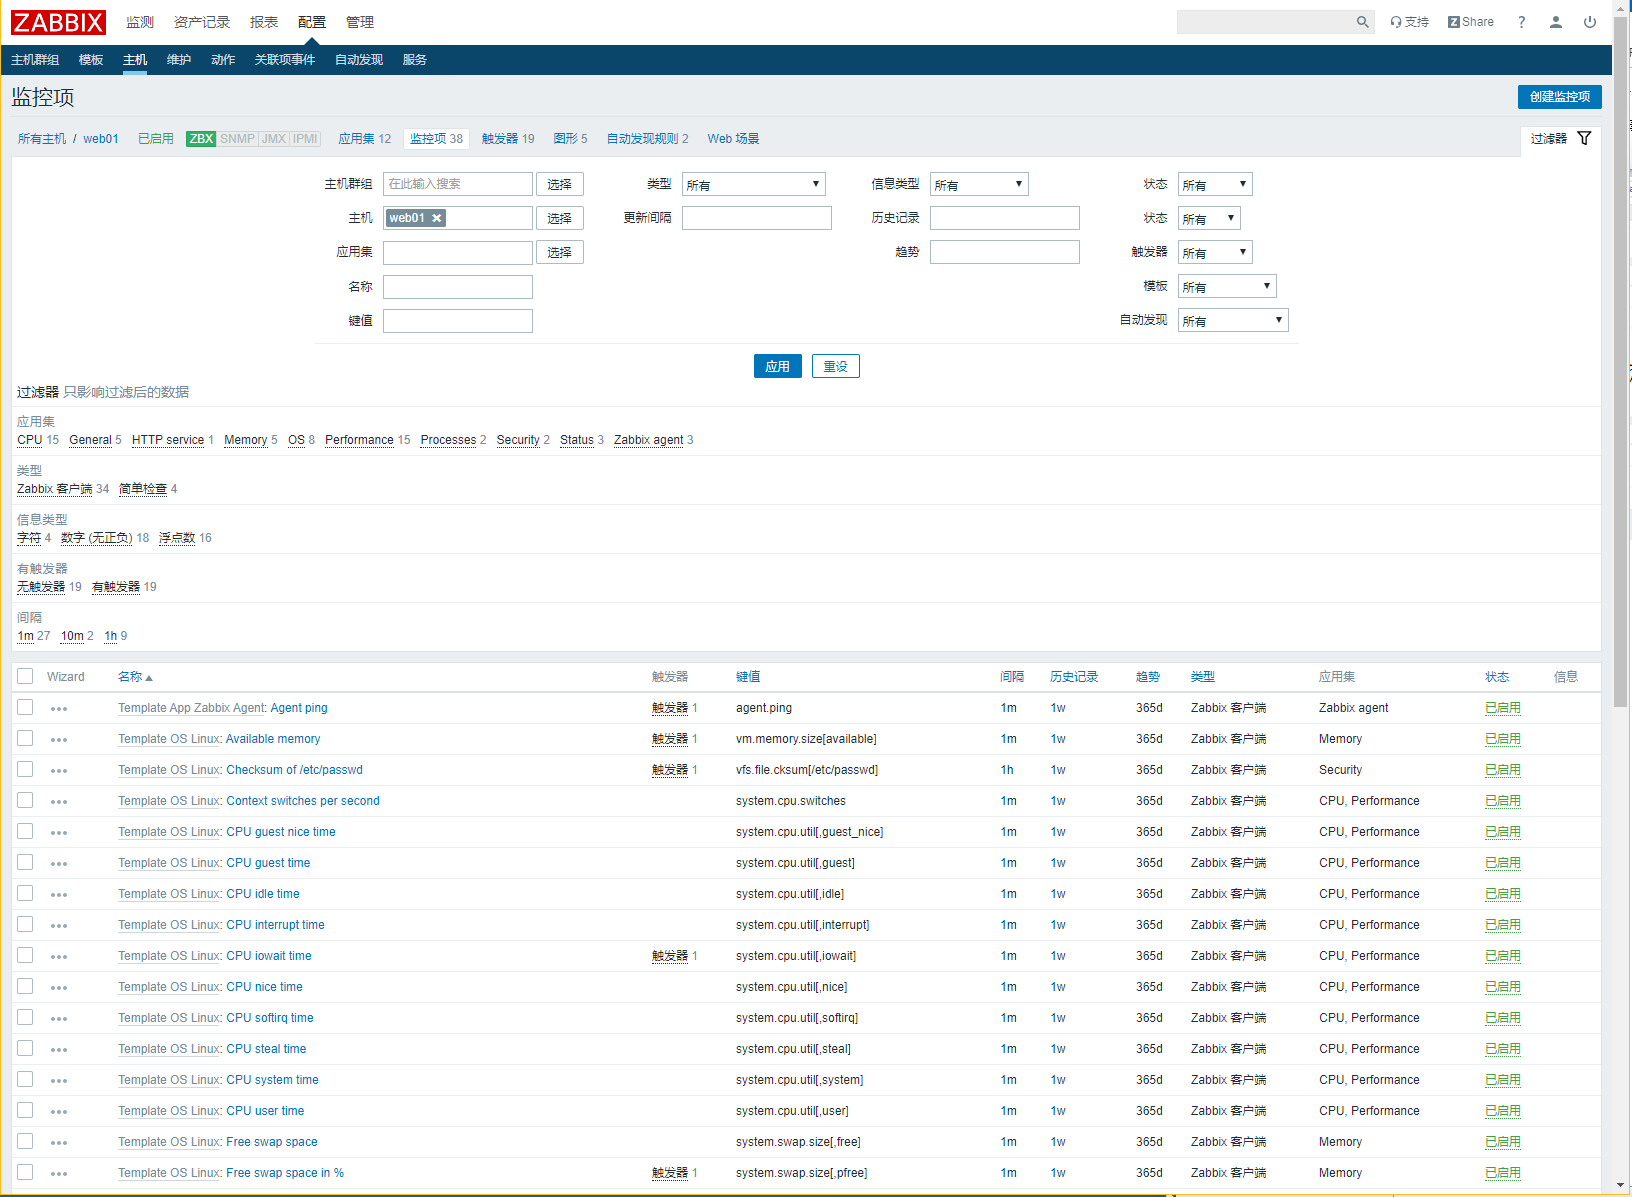Screen dimensions: 1632x1197
Task: Open the help question mark icon
Action: tap(1522, 22)
